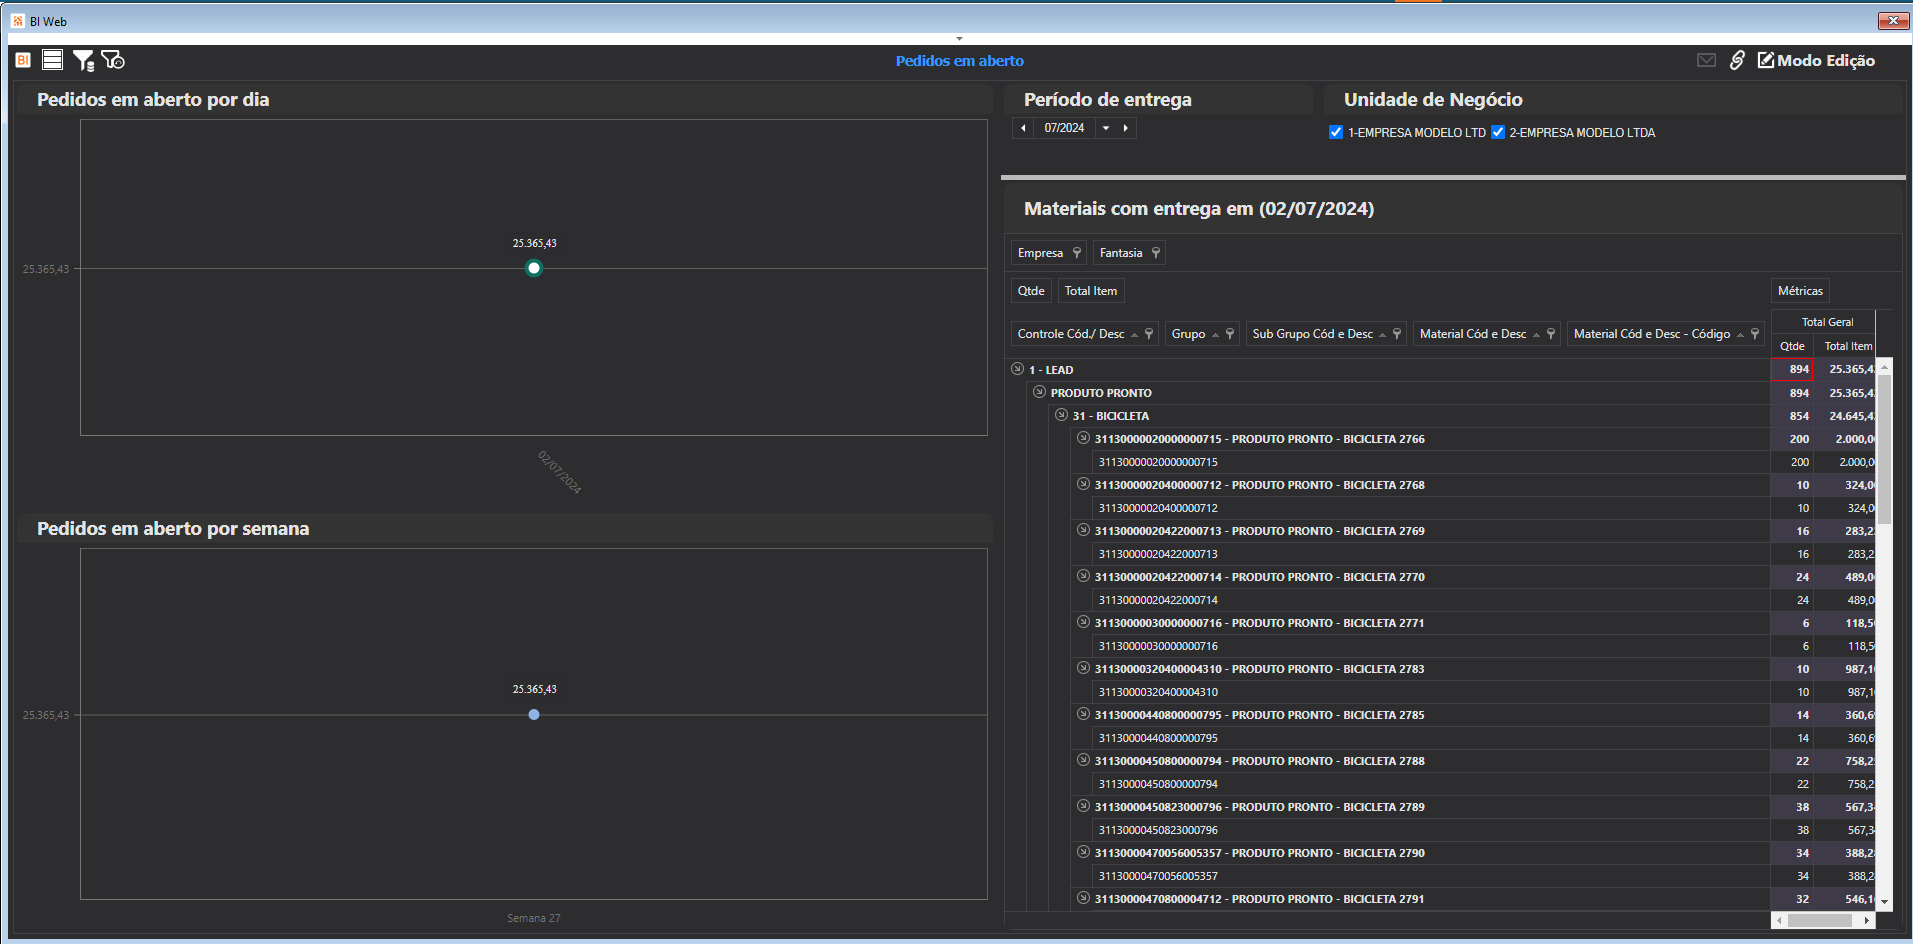This screenshot has width=1913, height=944.
Task: Collapse the BICICLETA 2768 material row
Action: [1083, 484]
